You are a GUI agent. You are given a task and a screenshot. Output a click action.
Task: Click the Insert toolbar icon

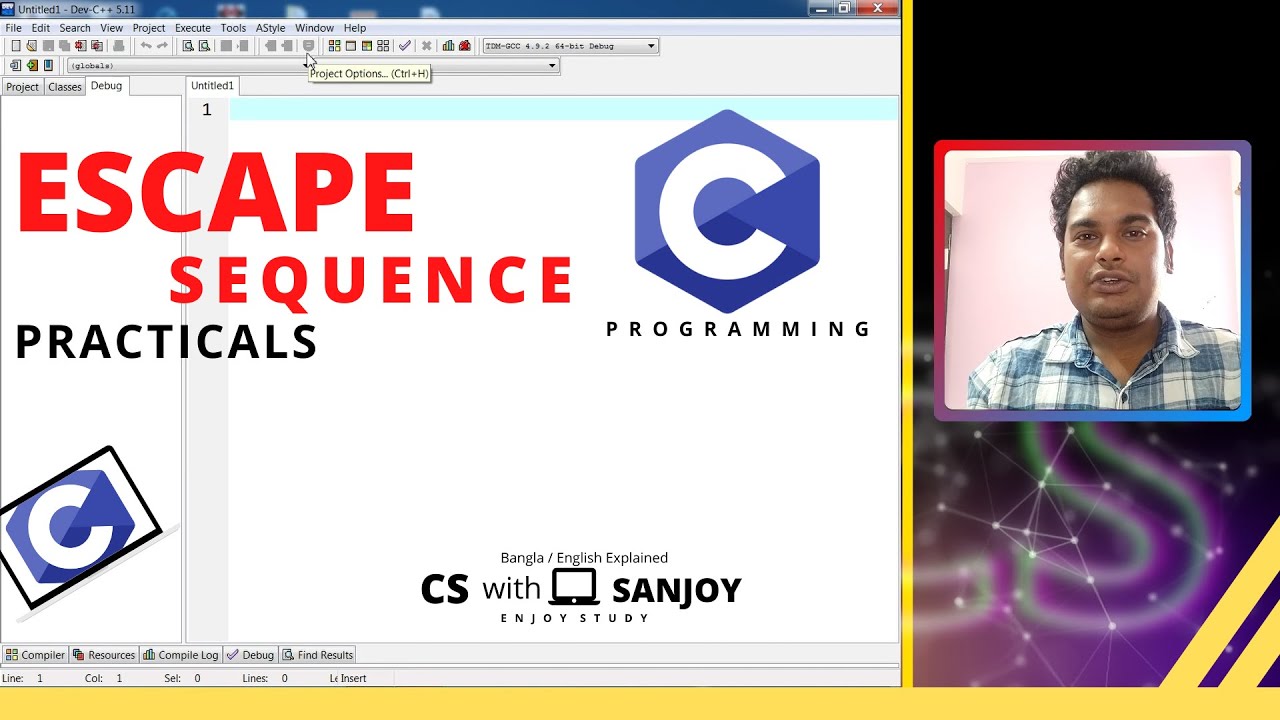click(x=15, y=66)
